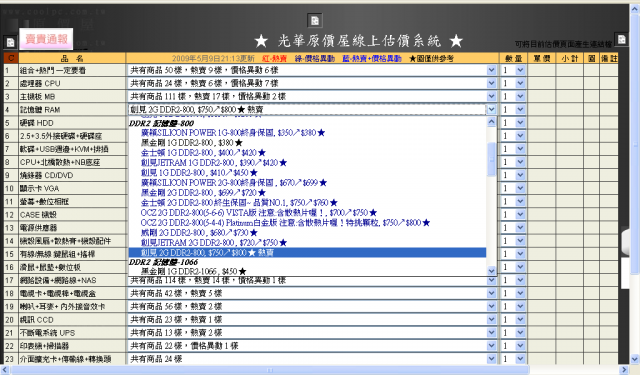This screenshot has width=640, height=375.
Task: Click the 記憶體 RAM row label
Action: [x=40, y=109]
